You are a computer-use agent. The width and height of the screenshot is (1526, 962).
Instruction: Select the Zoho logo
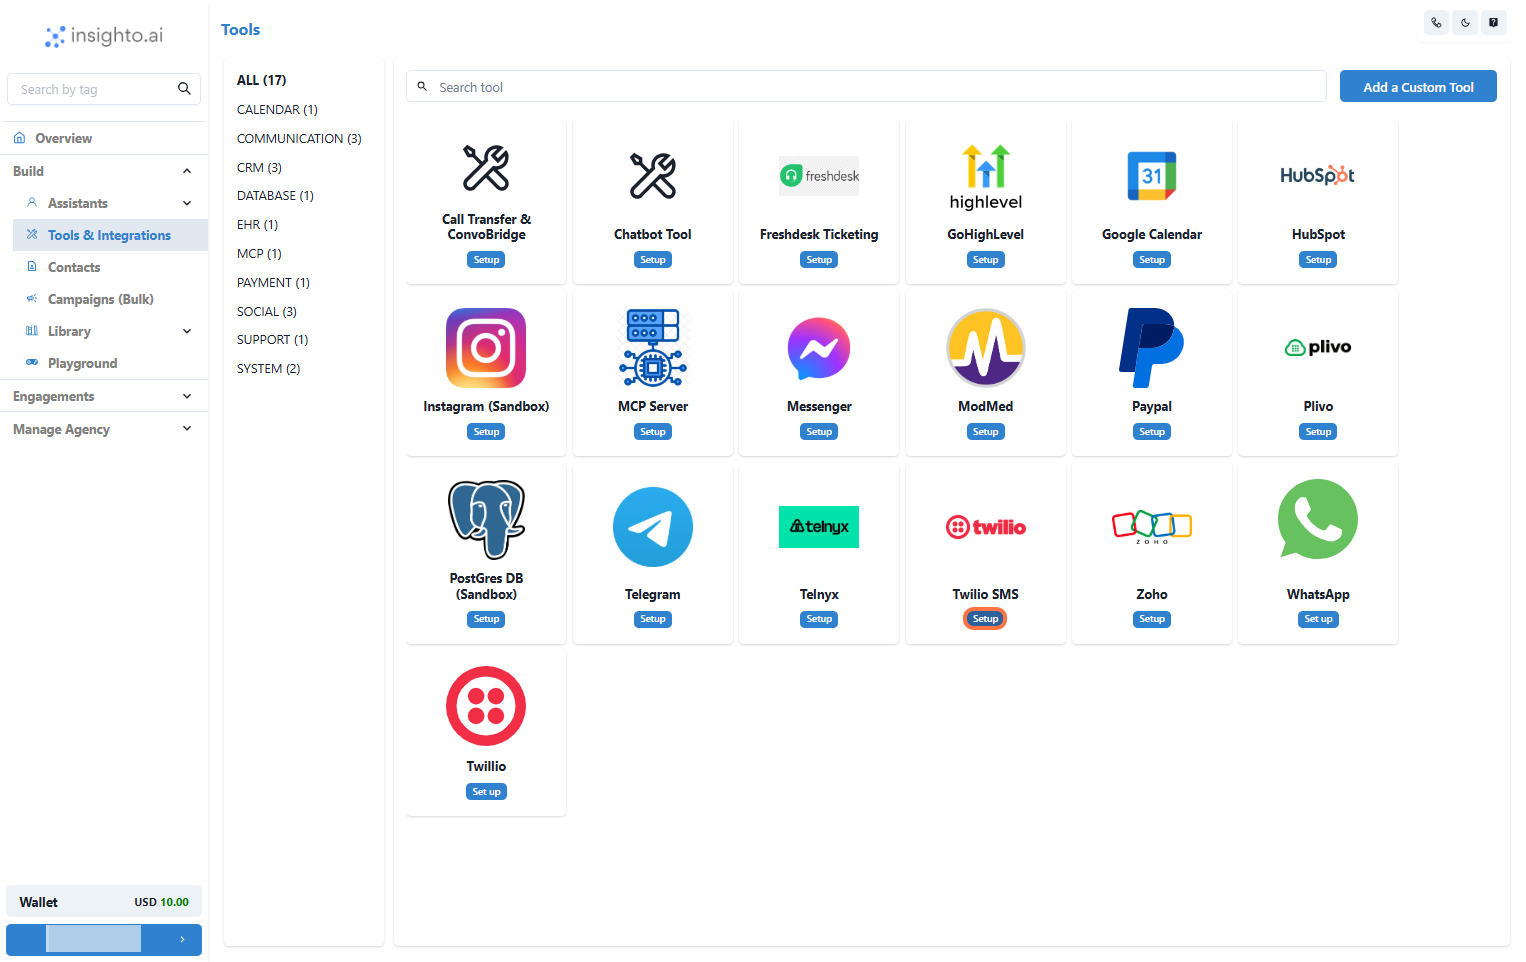[1152, 527]
